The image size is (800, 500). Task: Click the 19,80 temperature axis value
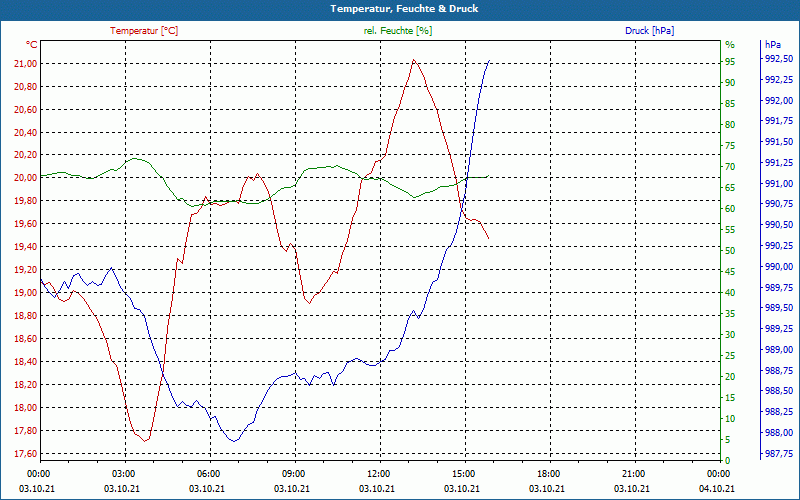26,201
